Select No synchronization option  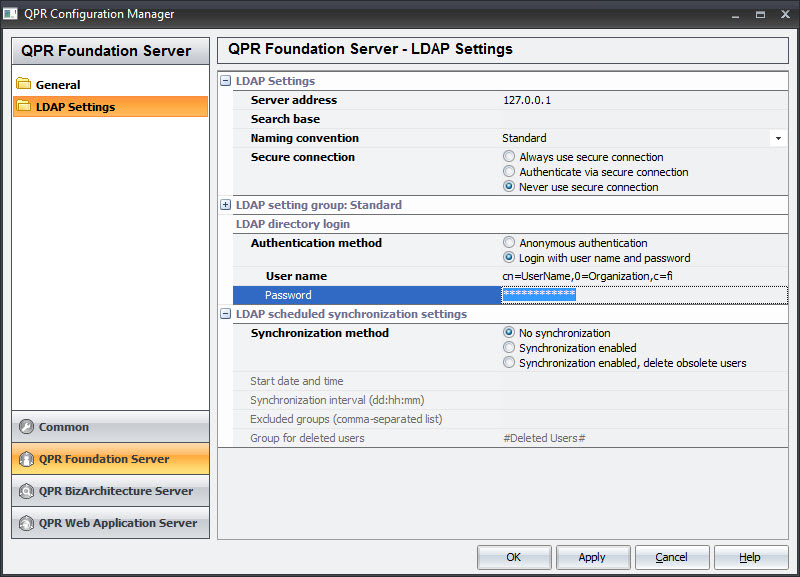point(509,332)
